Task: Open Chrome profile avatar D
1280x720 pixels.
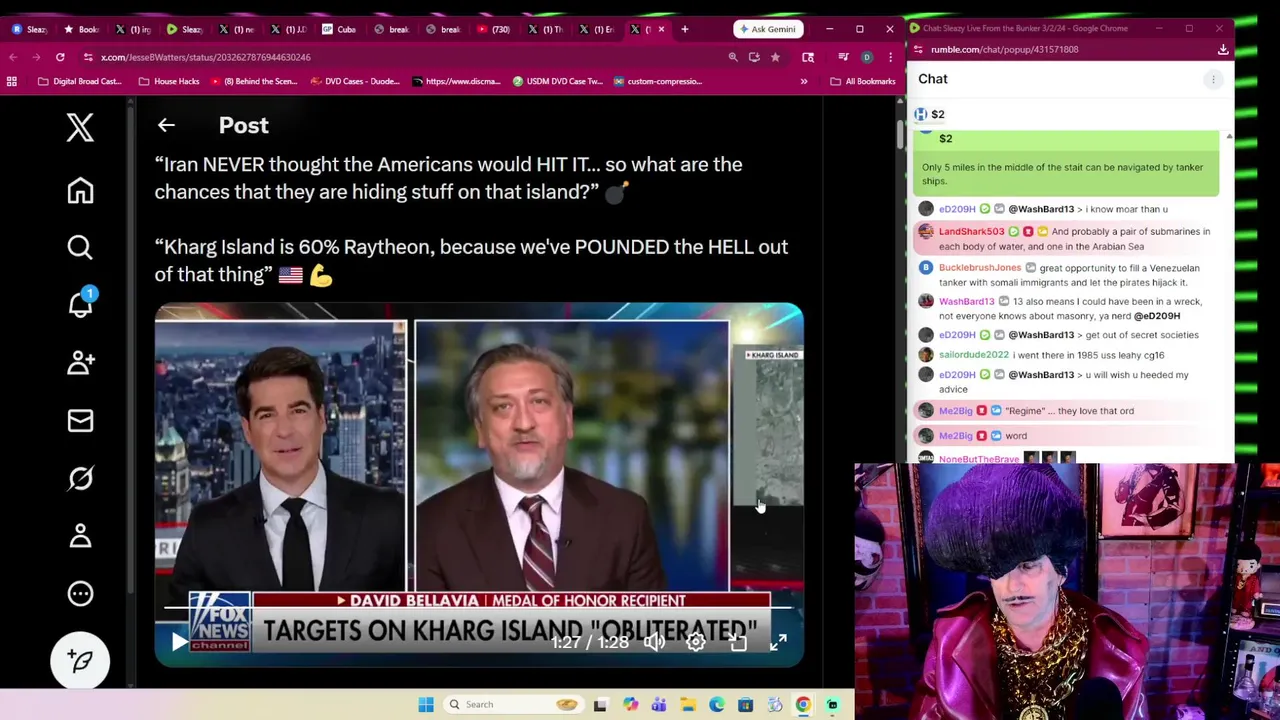Action: point(866,57)
